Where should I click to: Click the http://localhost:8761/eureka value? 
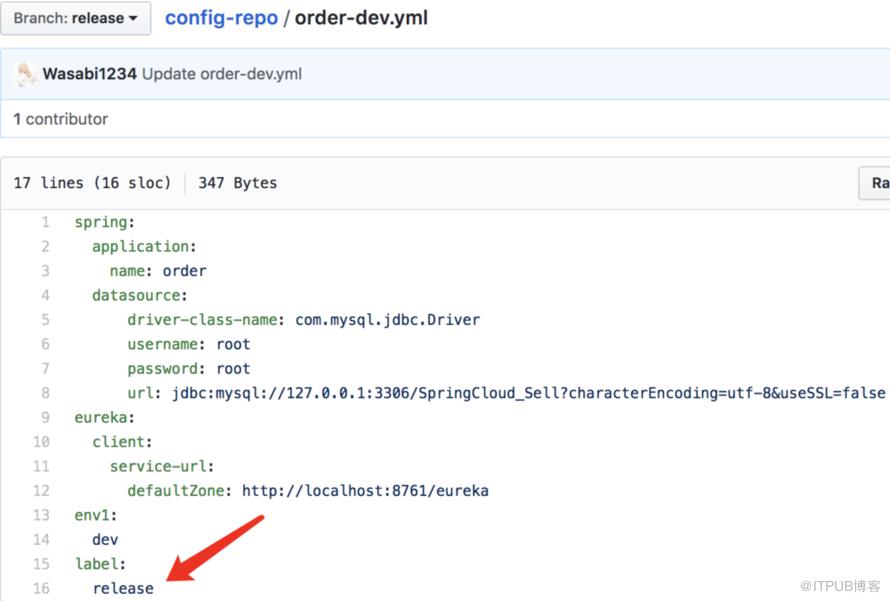(365, 490)
